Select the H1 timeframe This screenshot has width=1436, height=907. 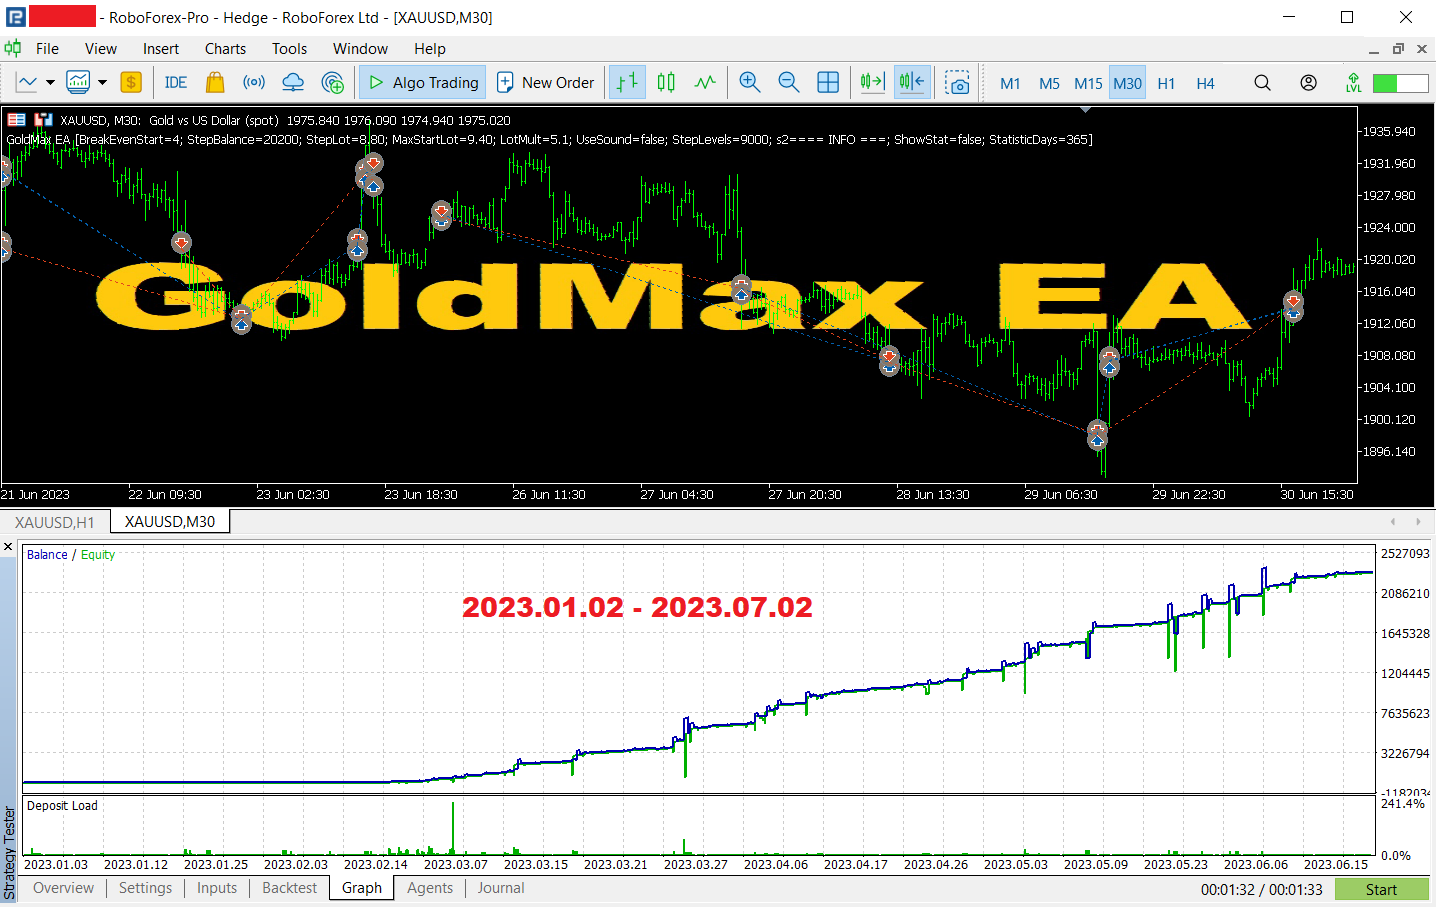(1166, 84)
